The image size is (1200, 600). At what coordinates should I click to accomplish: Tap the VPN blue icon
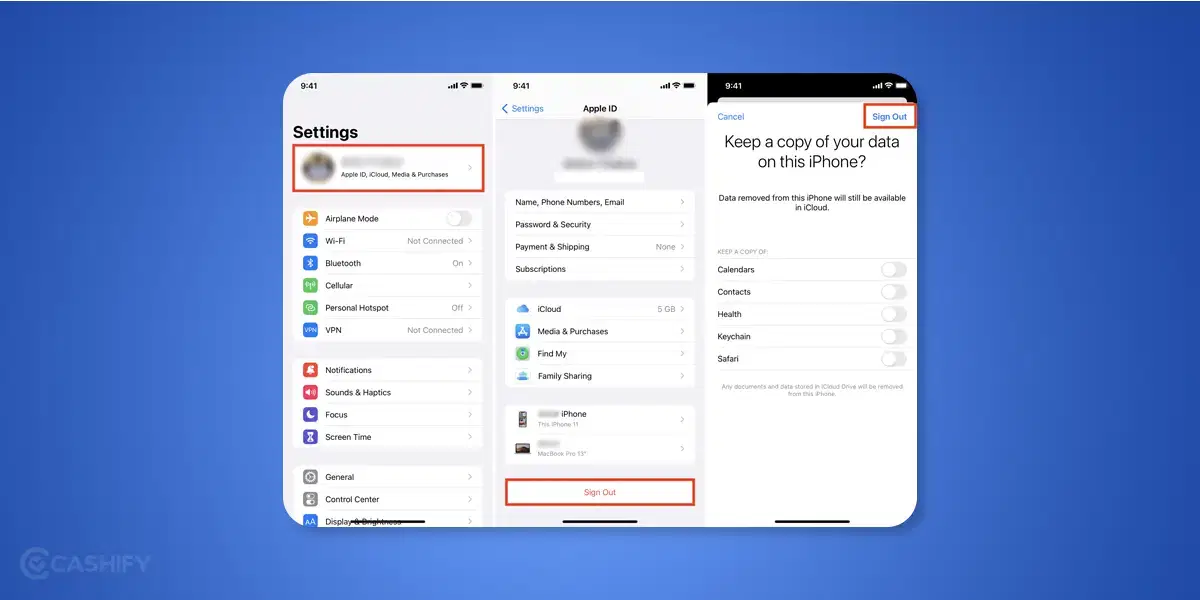point(310,330)
